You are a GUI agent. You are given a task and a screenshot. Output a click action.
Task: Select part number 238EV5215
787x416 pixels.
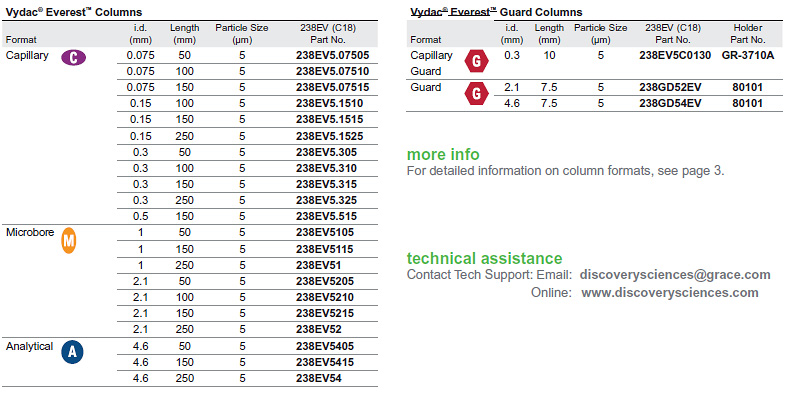tap(325, 313)
